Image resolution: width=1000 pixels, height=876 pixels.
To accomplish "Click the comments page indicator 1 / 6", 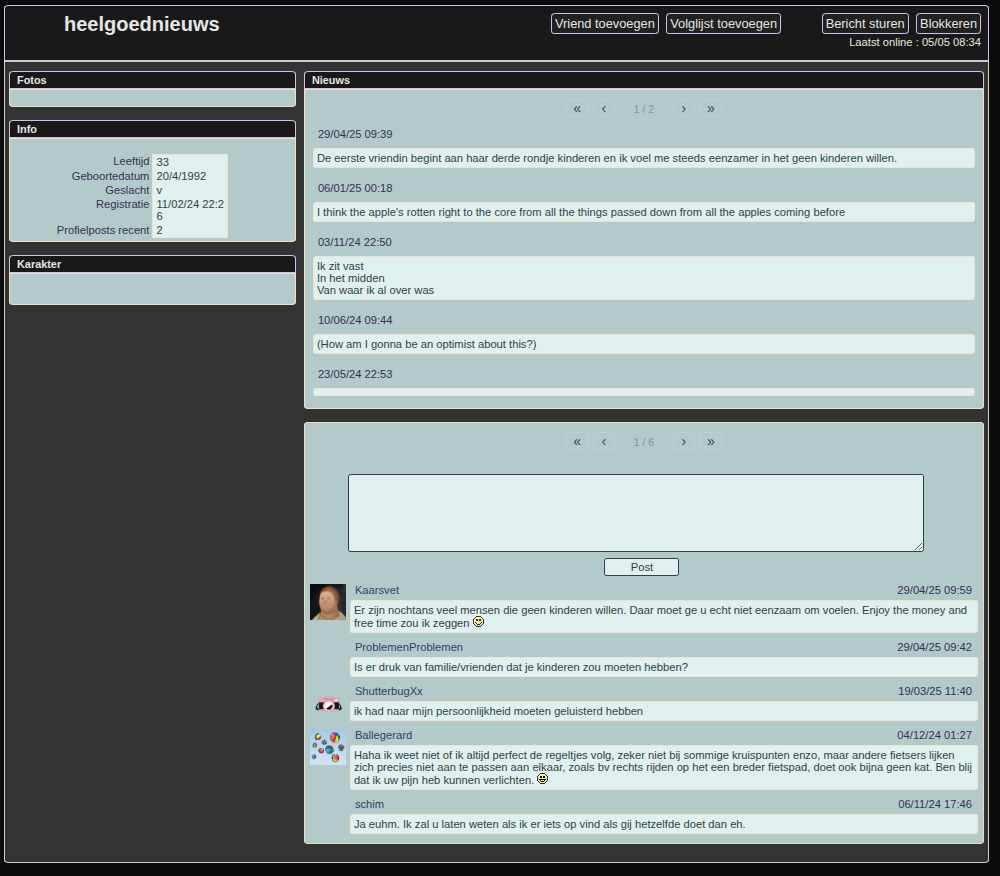I will click(643, 442).
